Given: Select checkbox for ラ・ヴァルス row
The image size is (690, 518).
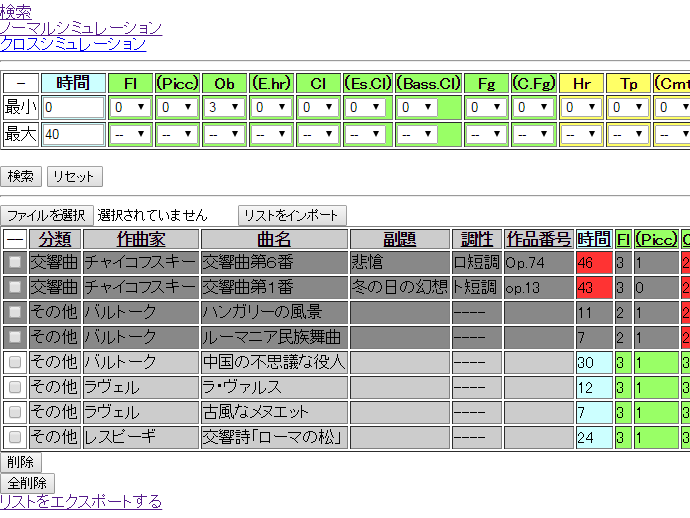Looking at the screenshot, I should (15, 387).
